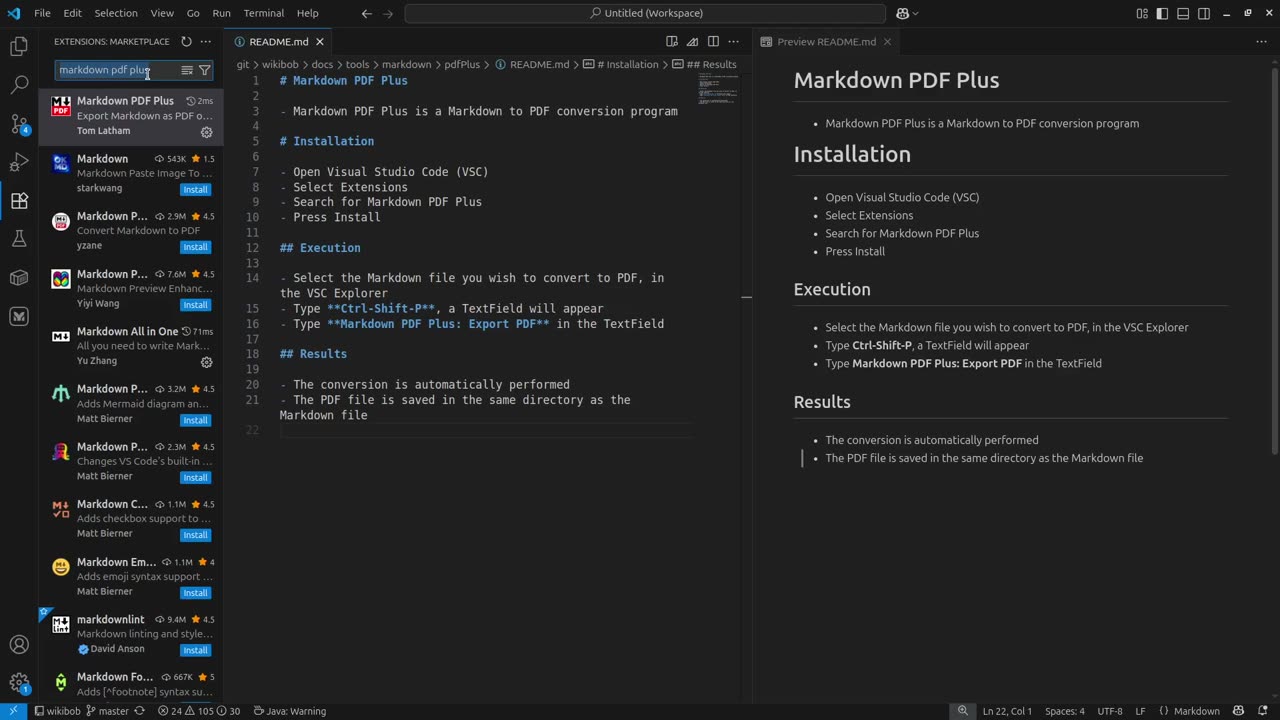Change the Markdown language mode
The image size is (1280, 720).
[1196, 711]
